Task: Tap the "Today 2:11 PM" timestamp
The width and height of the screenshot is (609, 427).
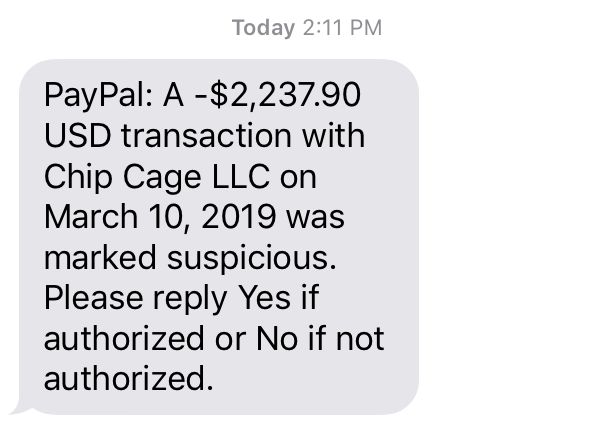Action: [306, 28]
